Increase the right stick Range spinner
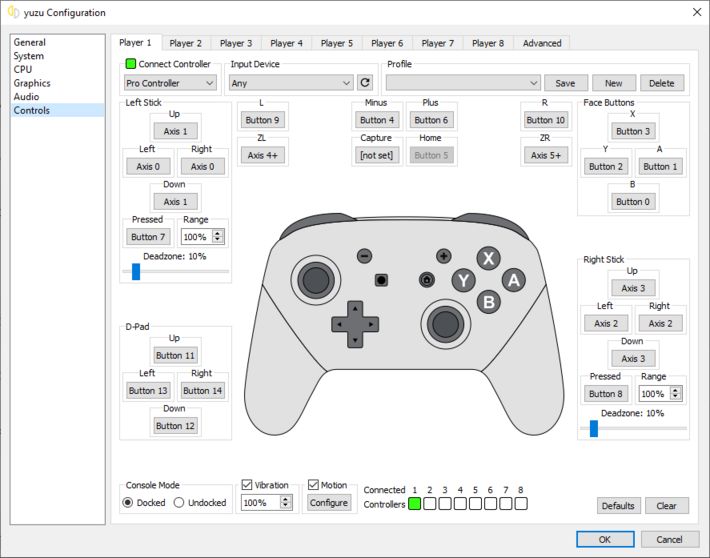 coord(676,390)
